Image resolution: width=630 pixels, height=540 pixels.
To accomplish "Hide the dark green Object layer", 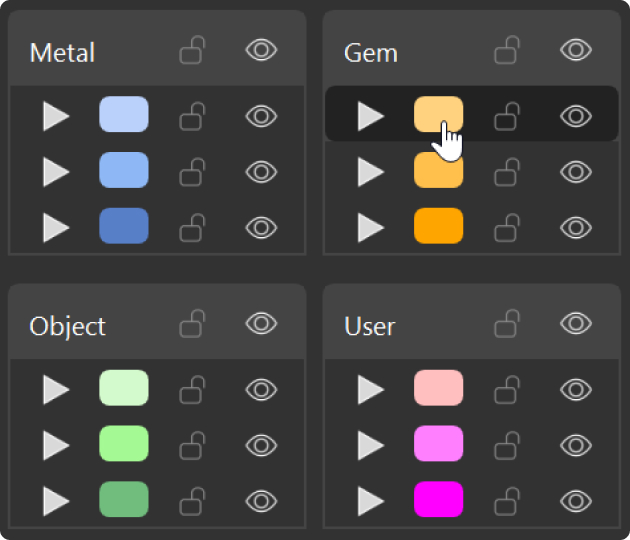I will (x=261, y=499).
